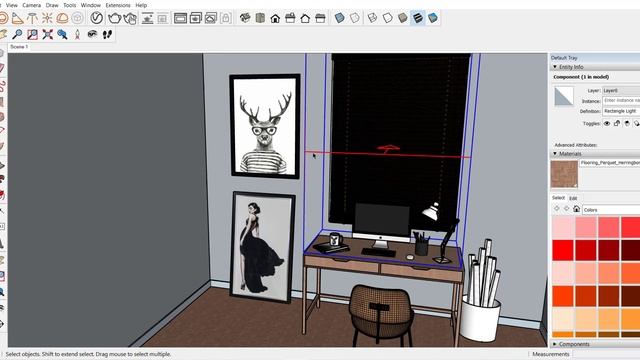Open the Help menu
The height and width of the screenshot is (360, 640).
tap(141, 5)
